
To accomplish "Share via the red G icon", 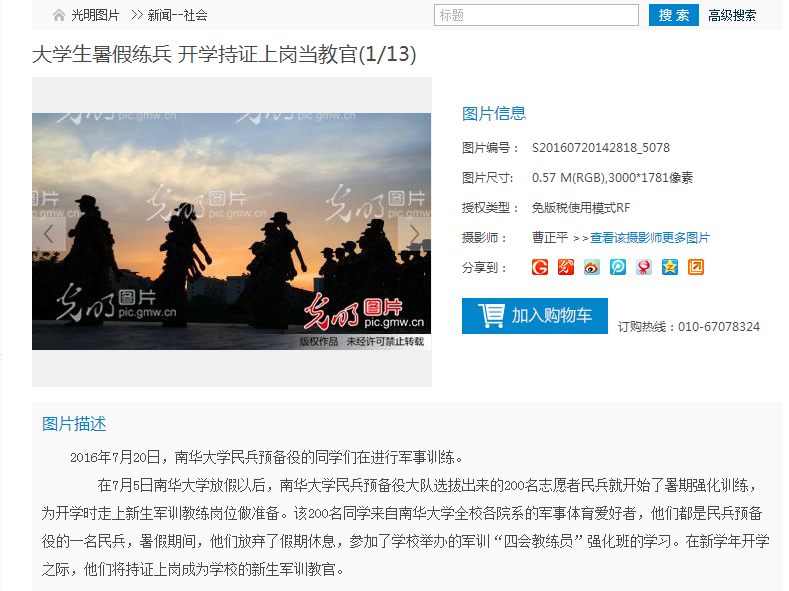I will pos(540,267).
